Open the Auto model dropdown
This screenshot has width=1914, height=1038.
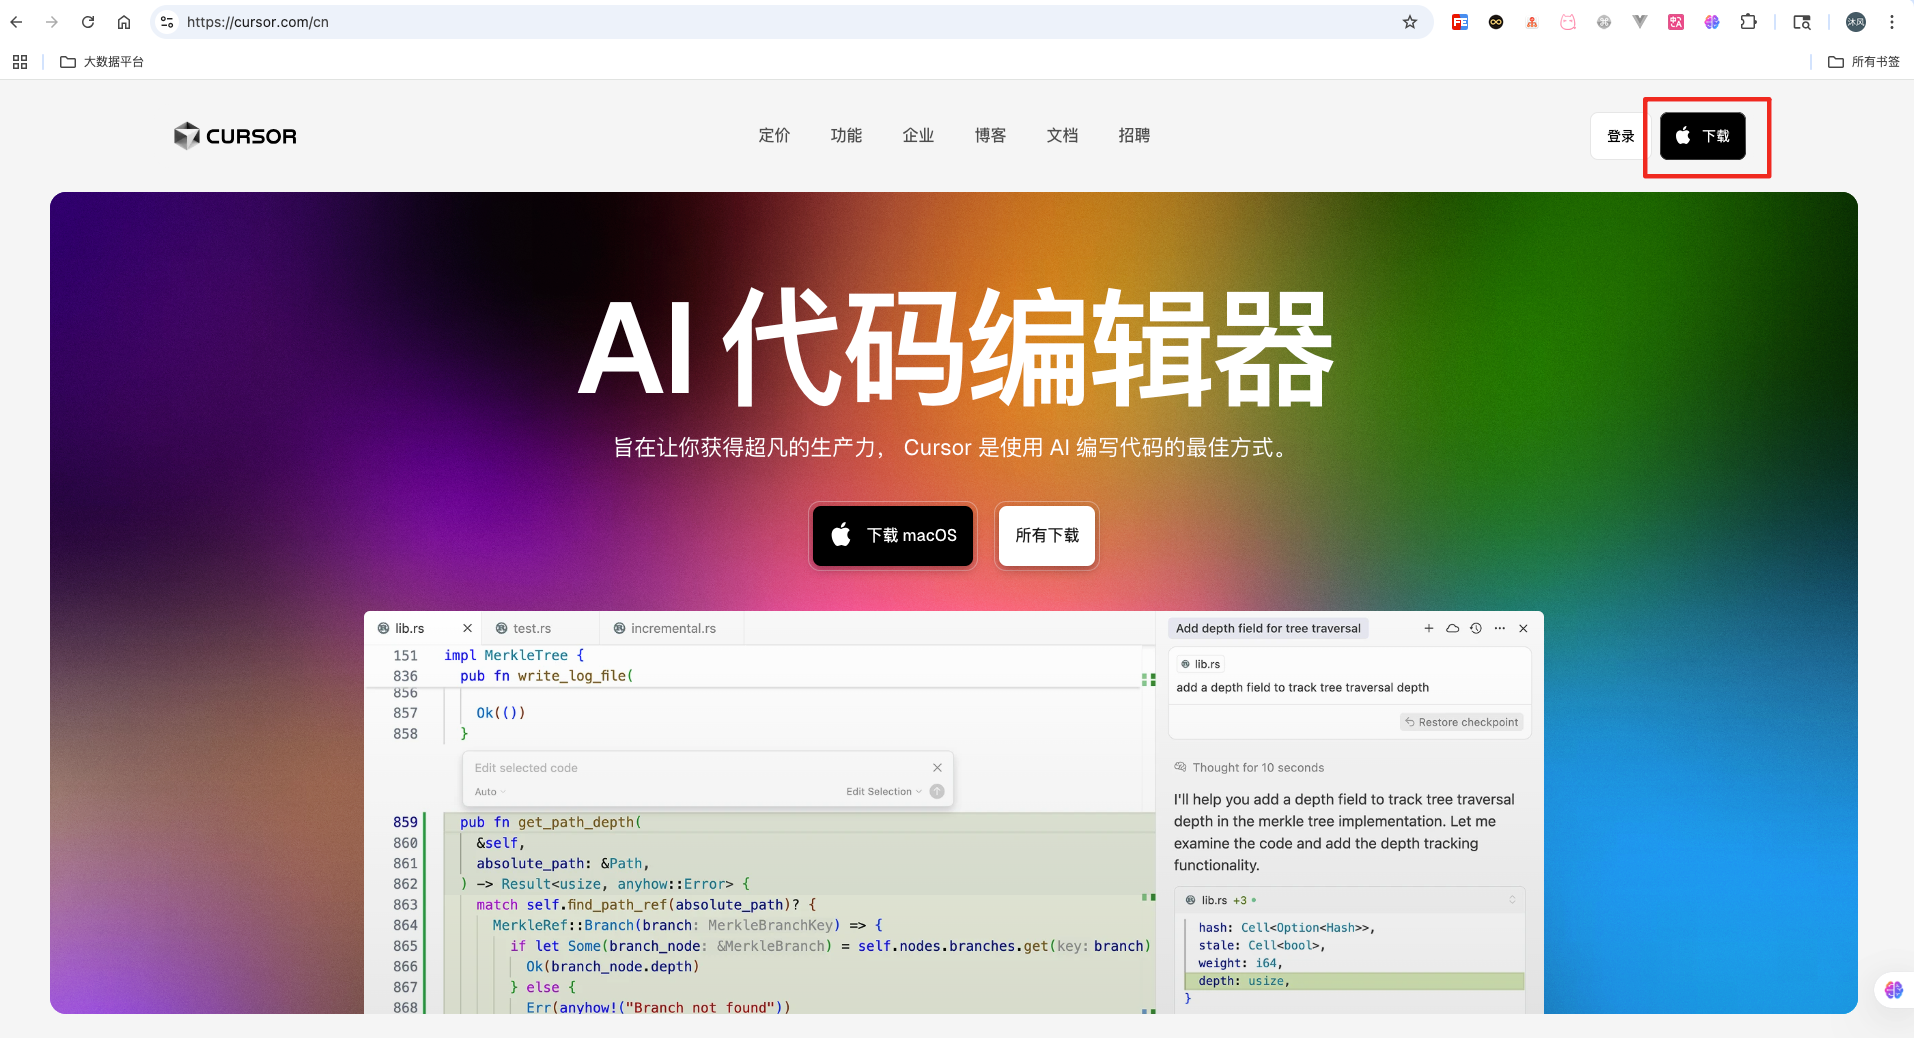click(490, 792)
